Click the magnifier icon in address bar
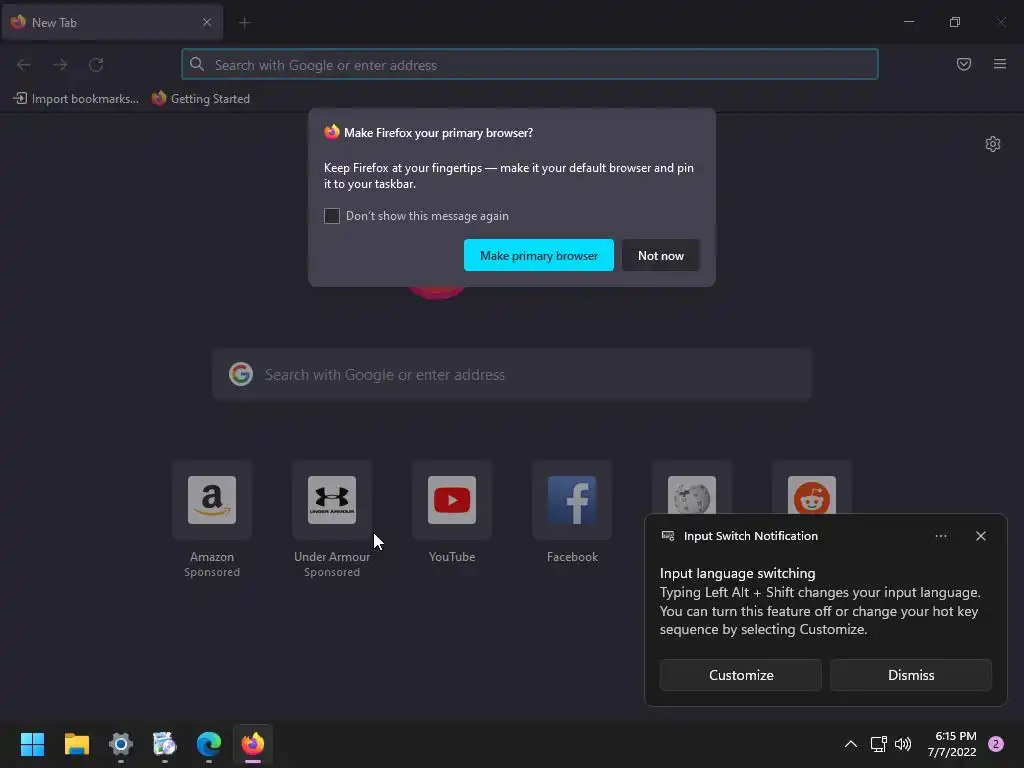Screen dimensions: 1024x768 point(197,64)
